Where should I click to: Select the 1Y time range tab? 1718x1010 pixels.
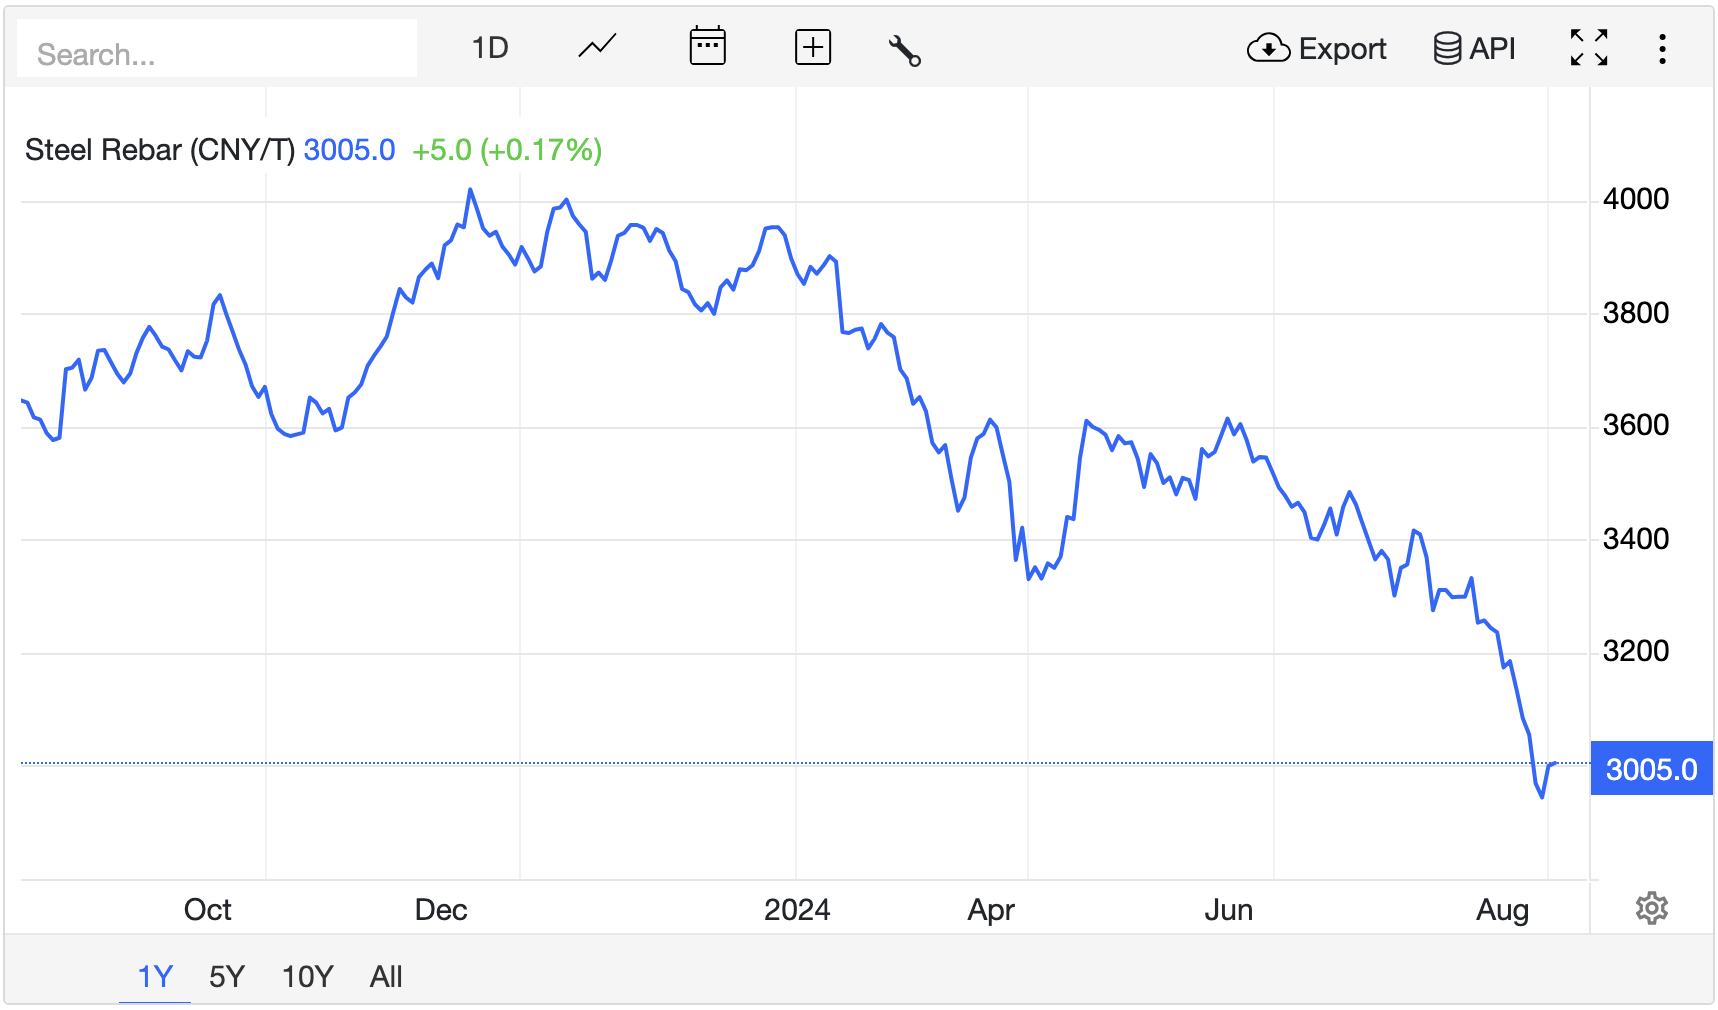(x=155, y=976)
